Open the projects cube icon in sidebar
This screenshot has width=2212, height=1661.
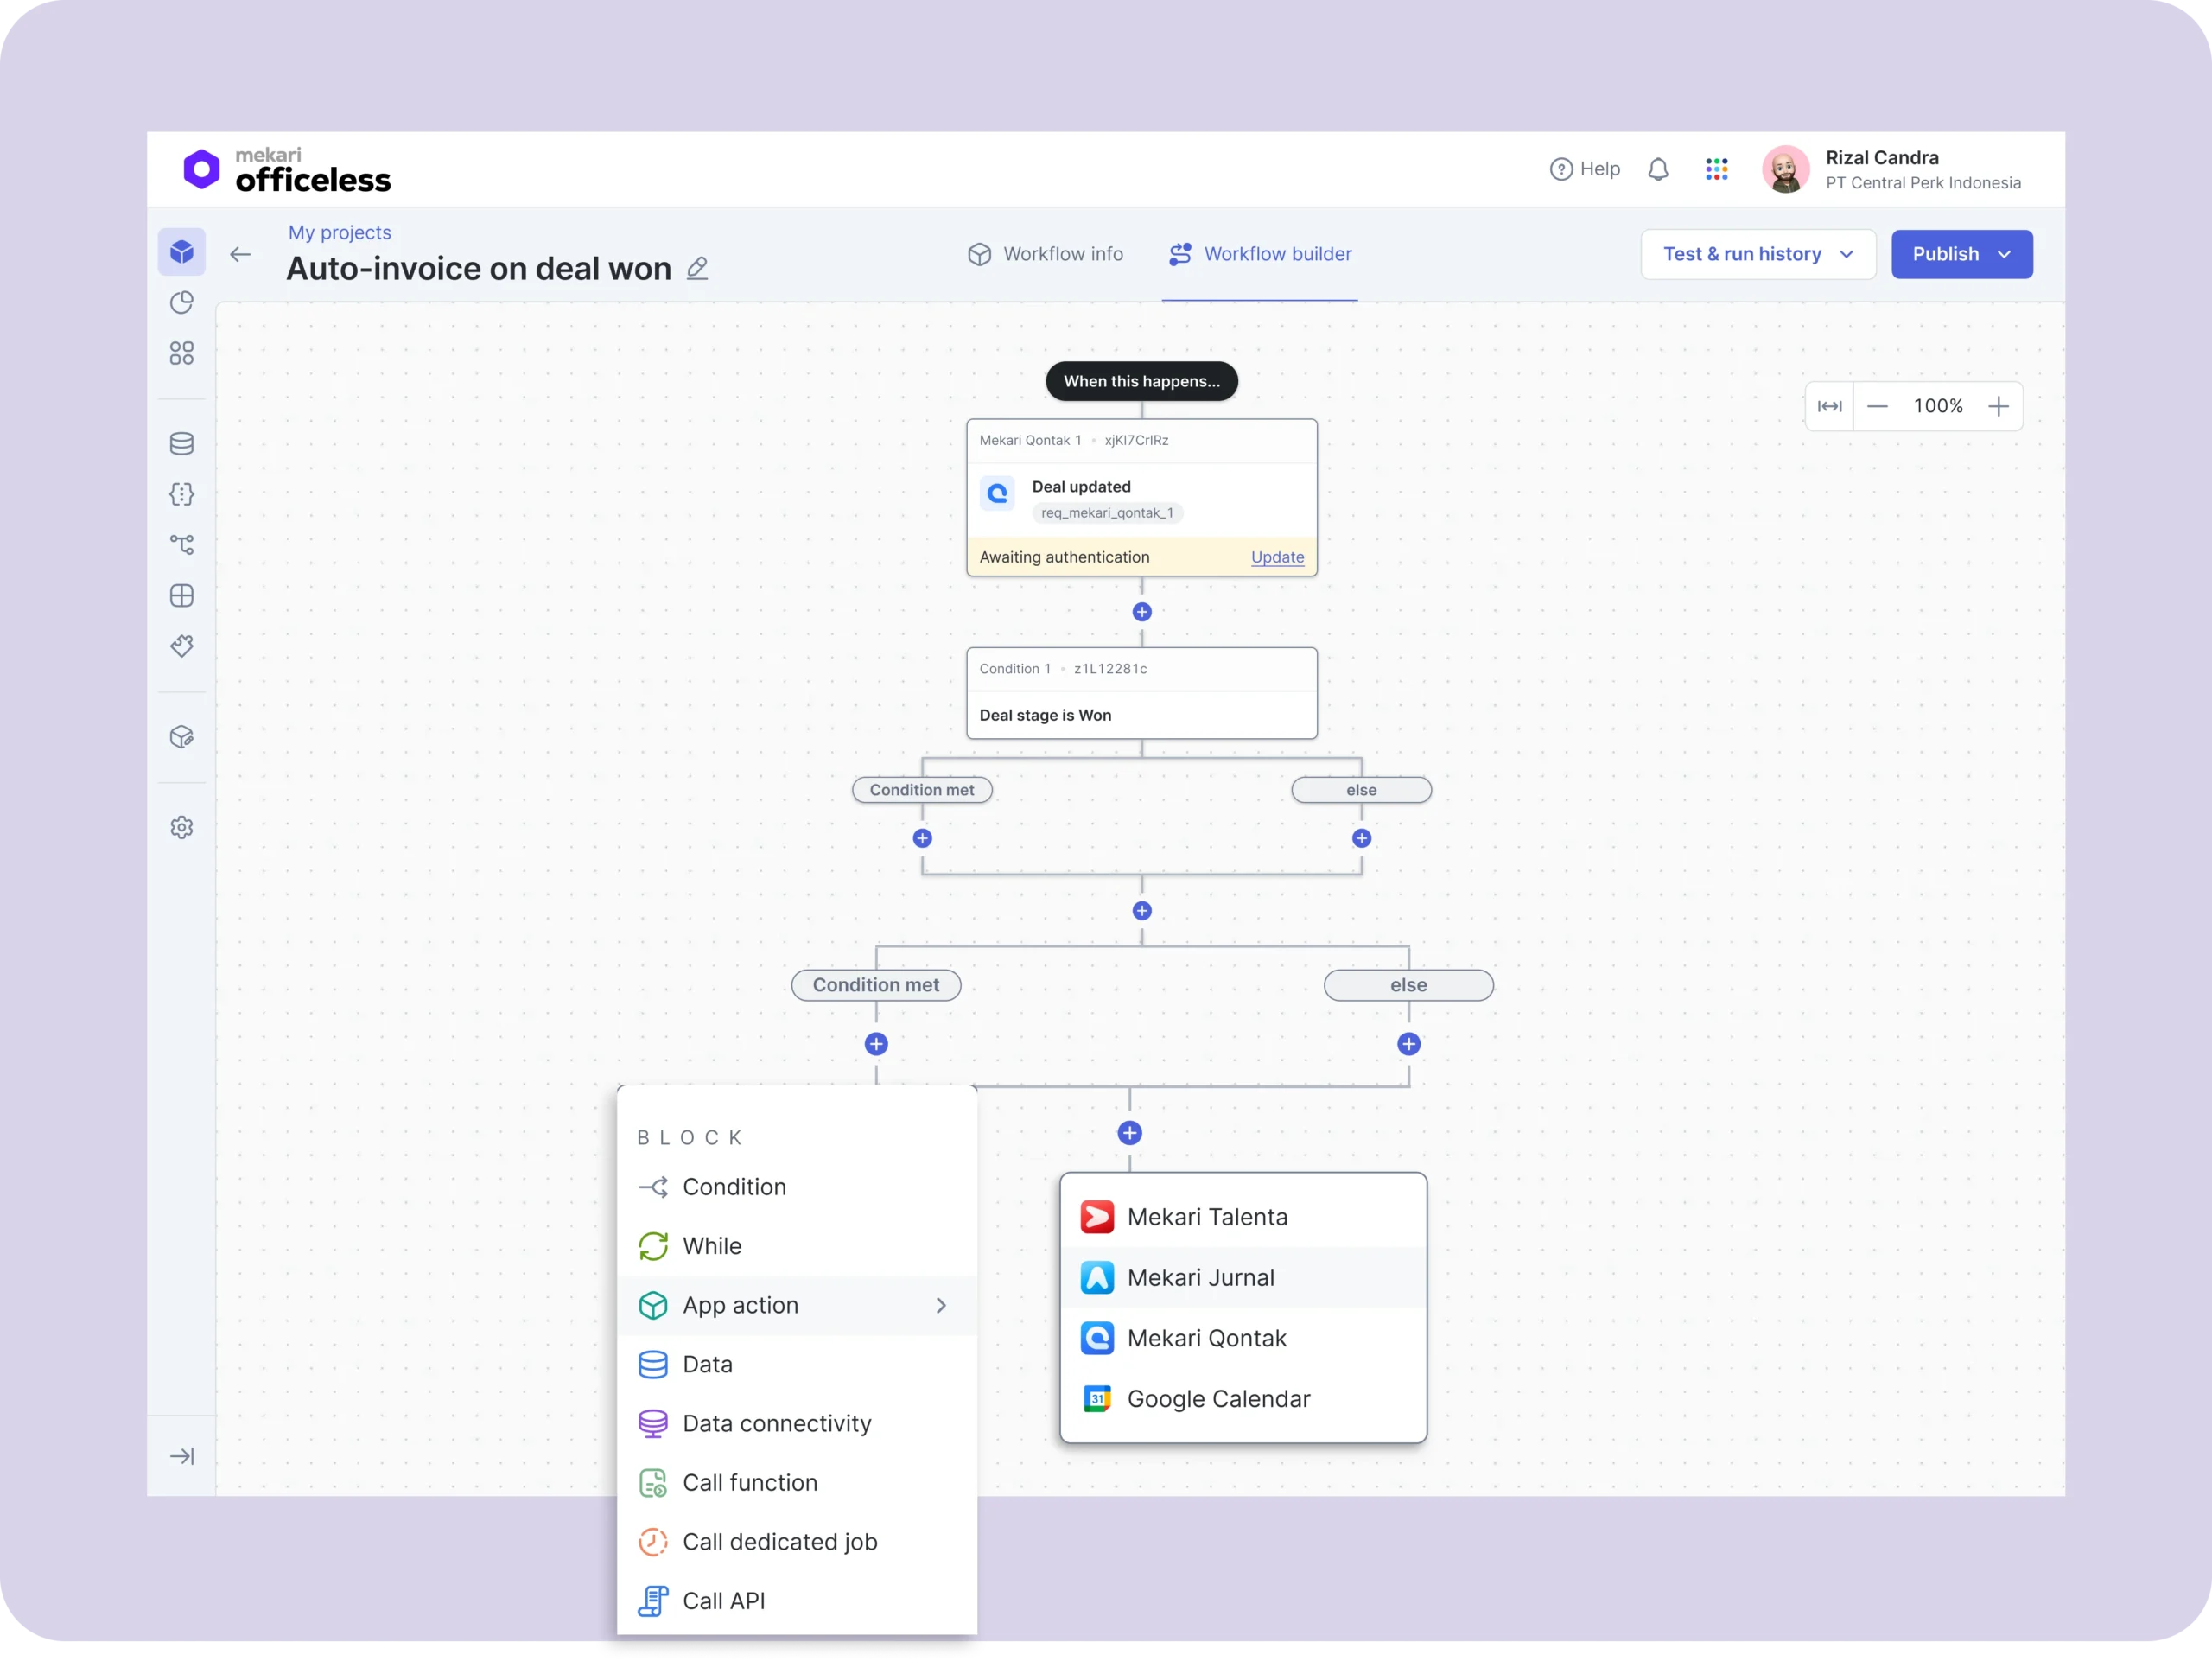pos(181,252)
